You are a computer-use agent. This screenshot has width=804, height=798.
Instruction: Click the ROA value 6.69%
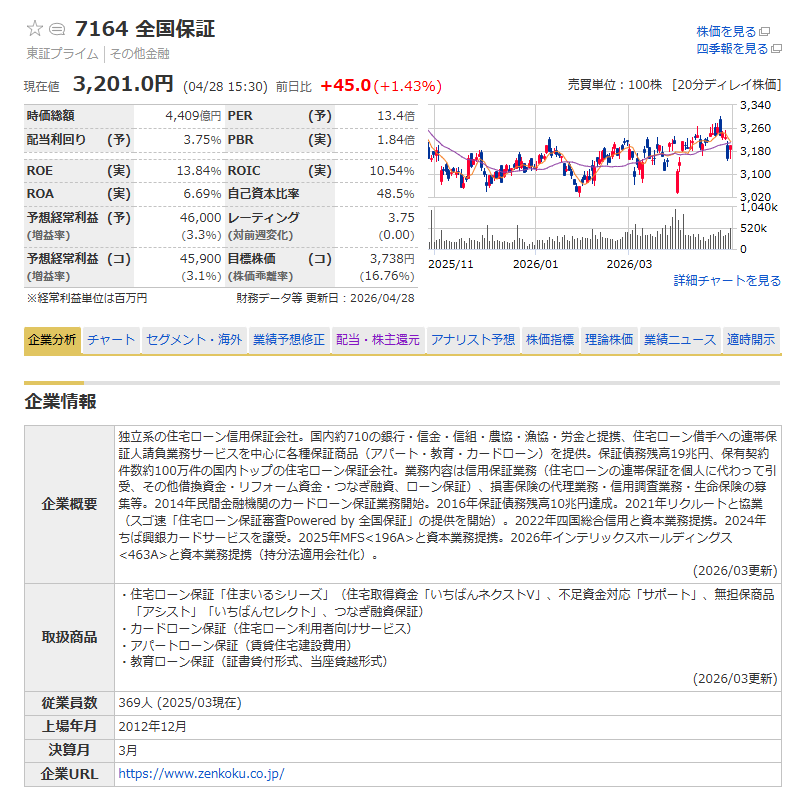pos(202,194)
